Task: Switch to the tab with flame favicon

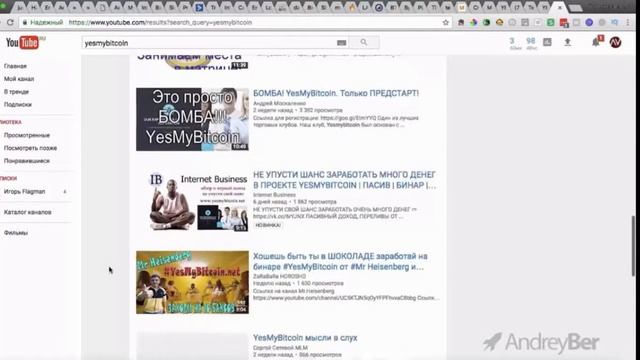Action: 352,7
